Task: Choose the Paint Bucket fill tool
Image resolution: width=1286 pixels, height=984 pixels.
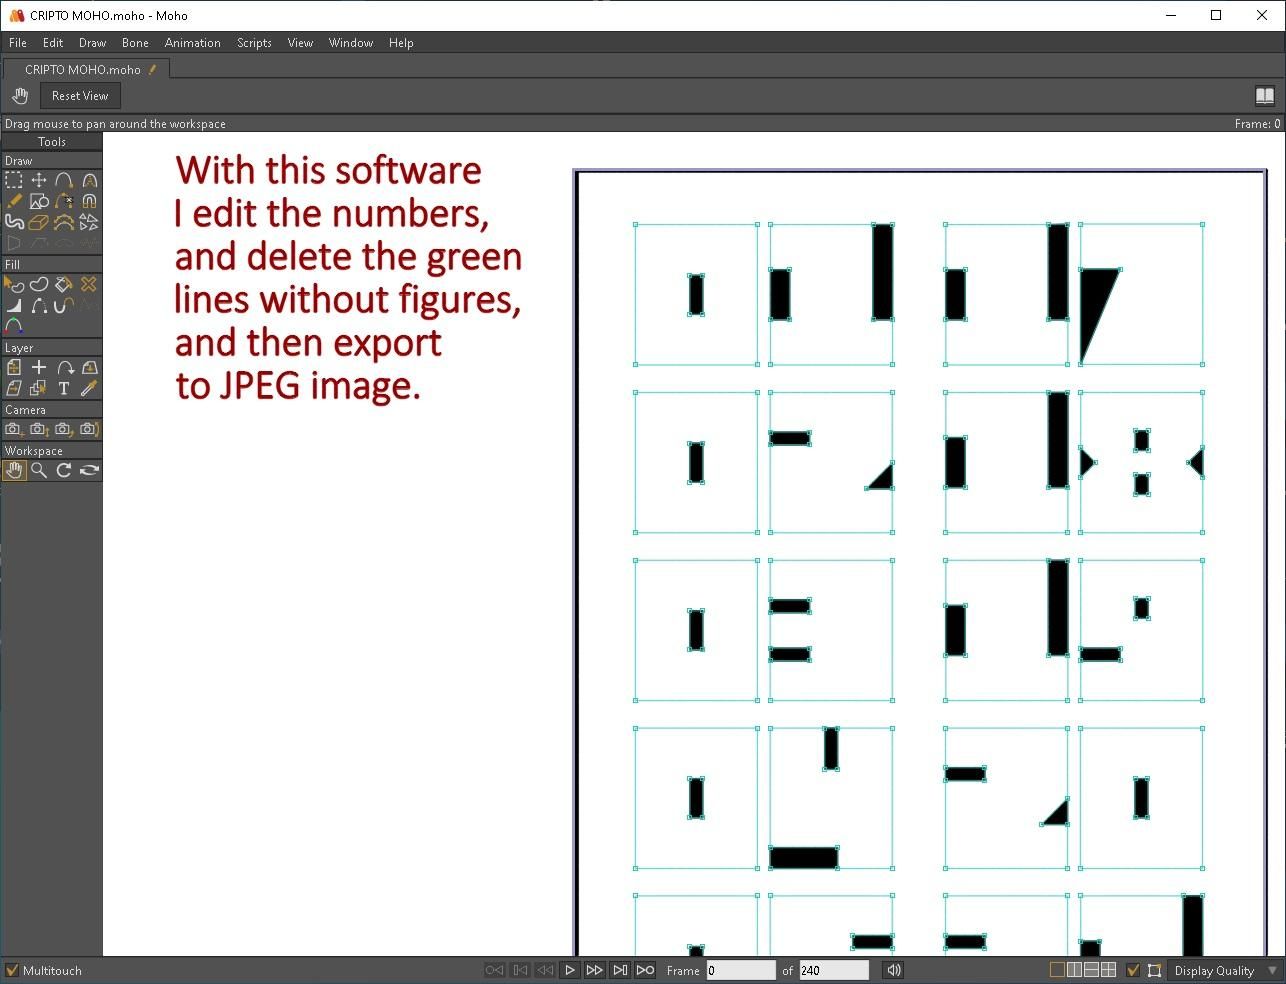Action: coord(64,284)
